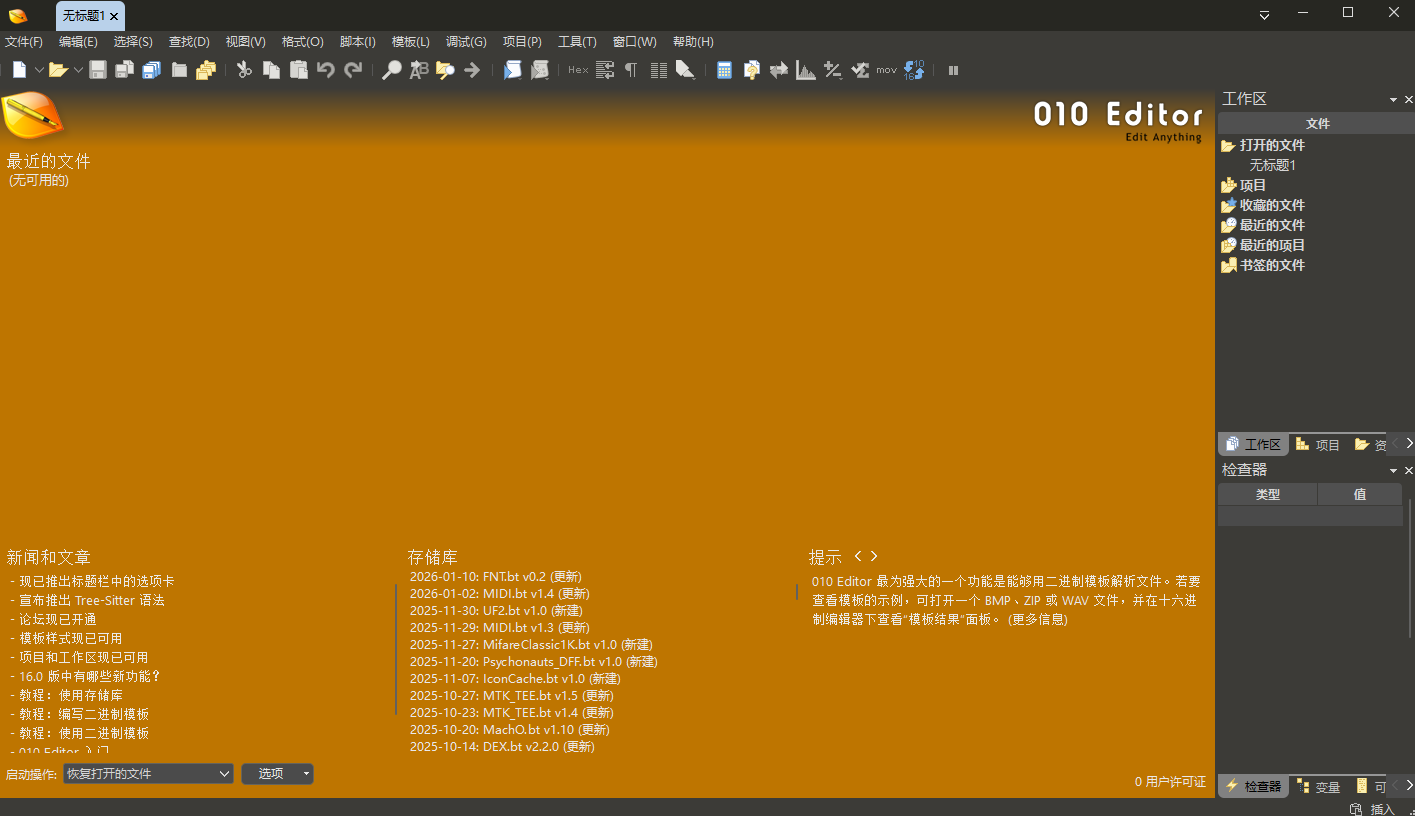Toggle Hex editing mode
Viewport: 1415px width, 816px height.
[x=578, y=70]
